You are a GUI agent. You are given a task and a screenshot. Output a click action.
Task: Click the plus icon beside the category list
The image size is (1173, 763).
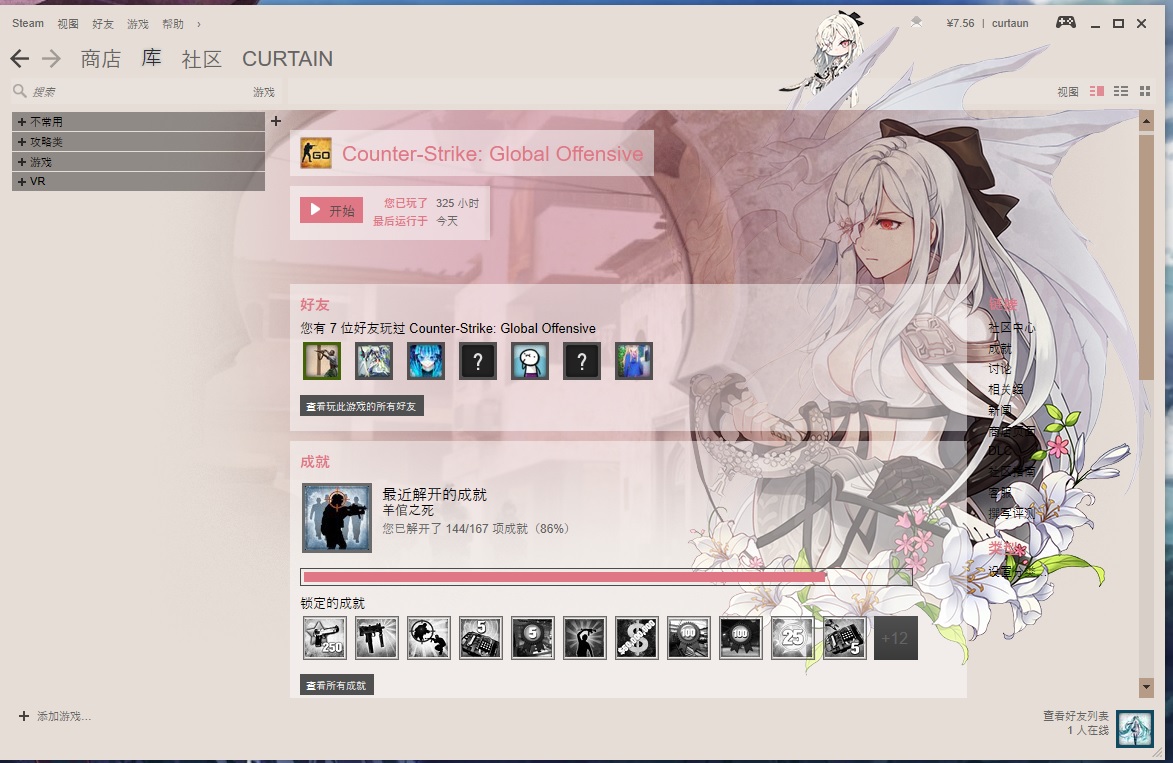click(276, 121)
